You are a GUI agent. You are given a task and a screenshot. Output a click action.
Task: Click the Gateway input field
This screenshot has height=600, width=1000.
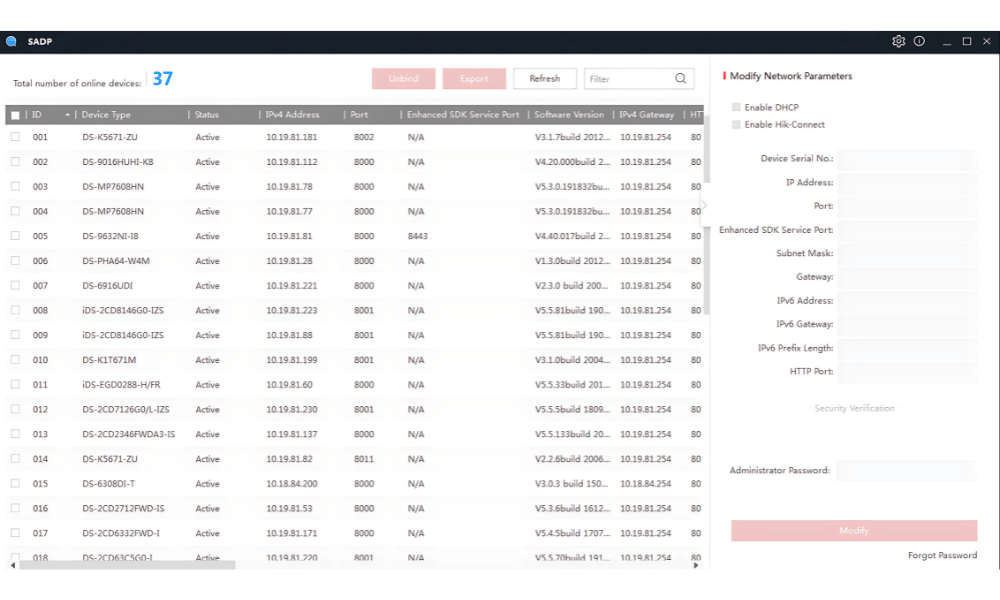908,277
